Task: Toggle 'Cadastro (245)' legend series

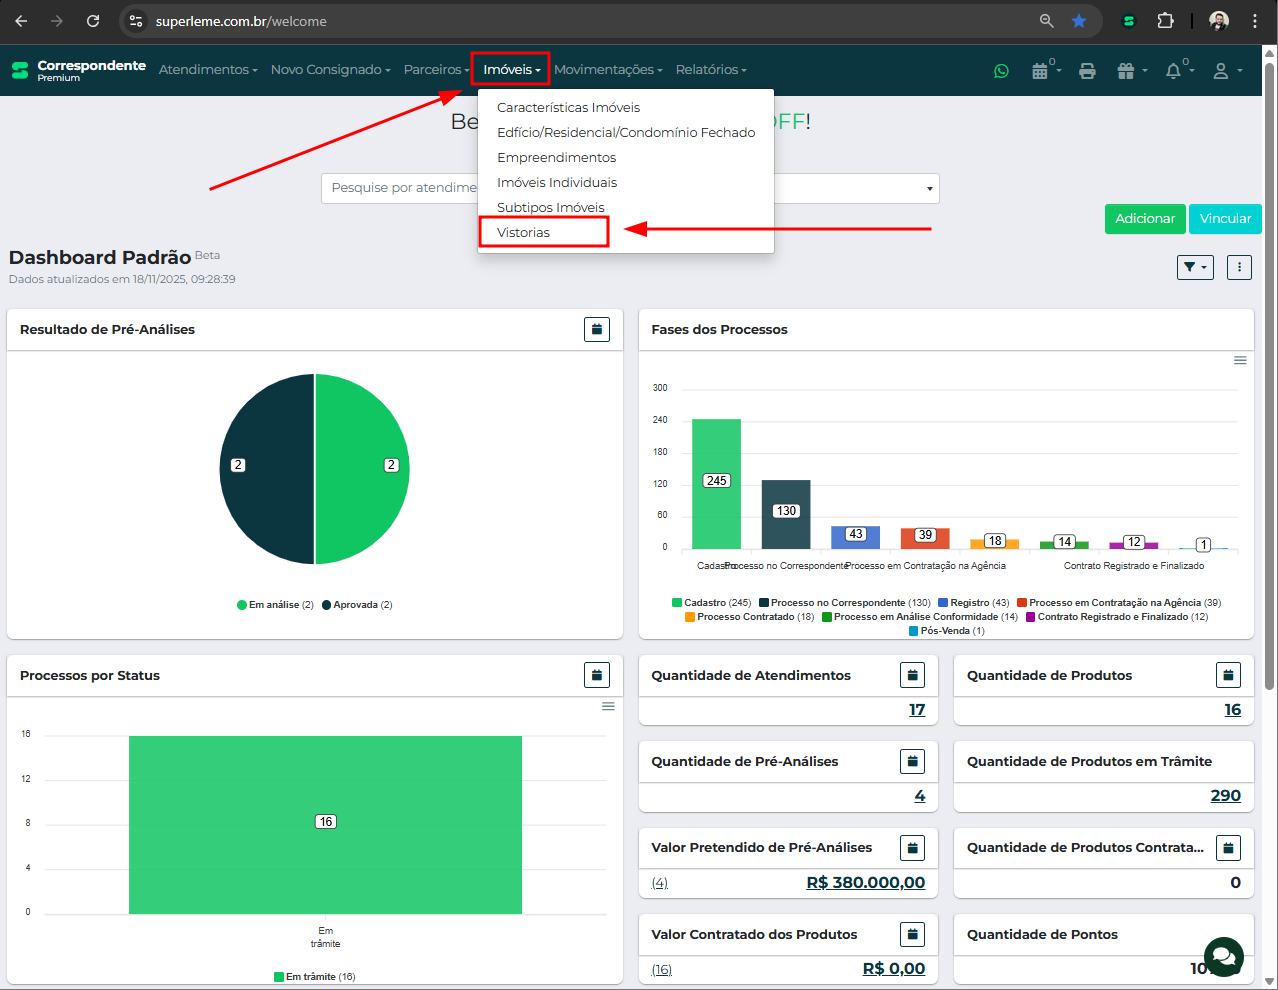Action: point(712,603)
